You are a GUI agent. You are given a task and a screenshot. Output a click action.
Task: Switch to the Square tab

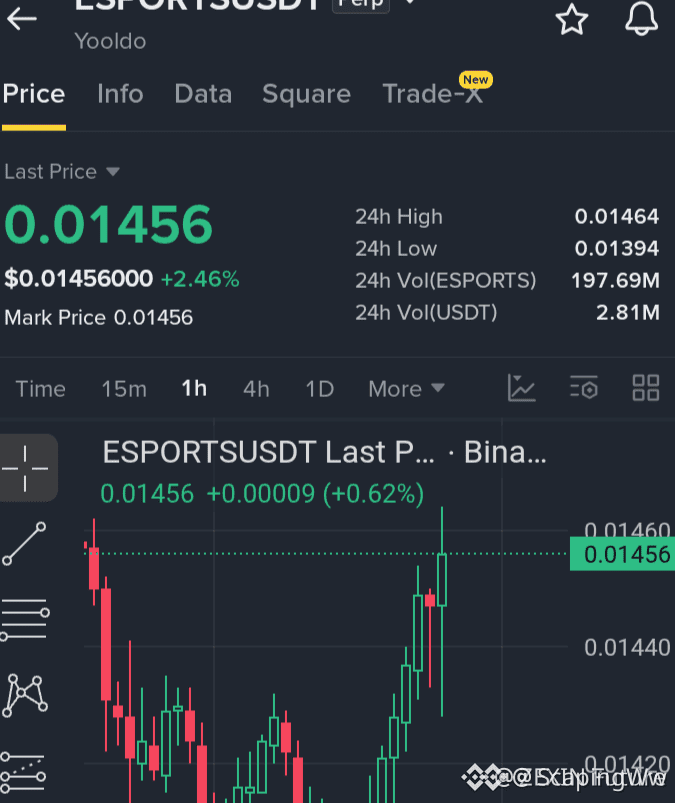point(306,94)
